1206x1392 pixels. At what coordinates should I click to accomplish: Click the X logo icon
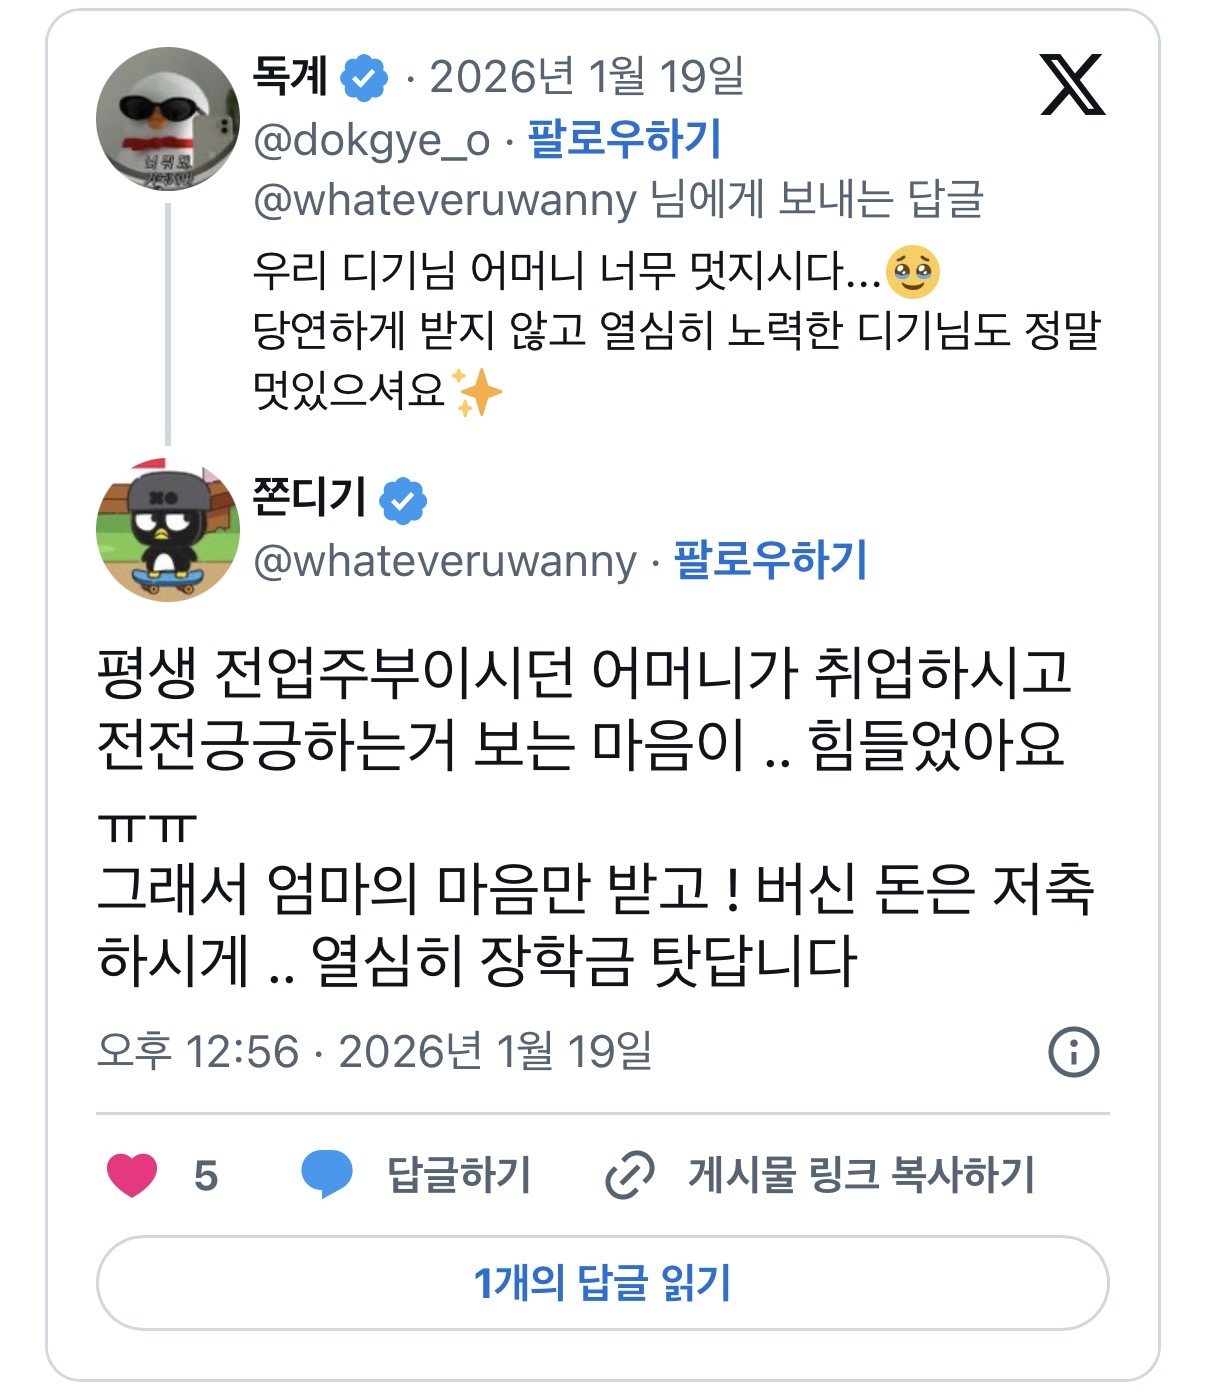pos(1072,86)
